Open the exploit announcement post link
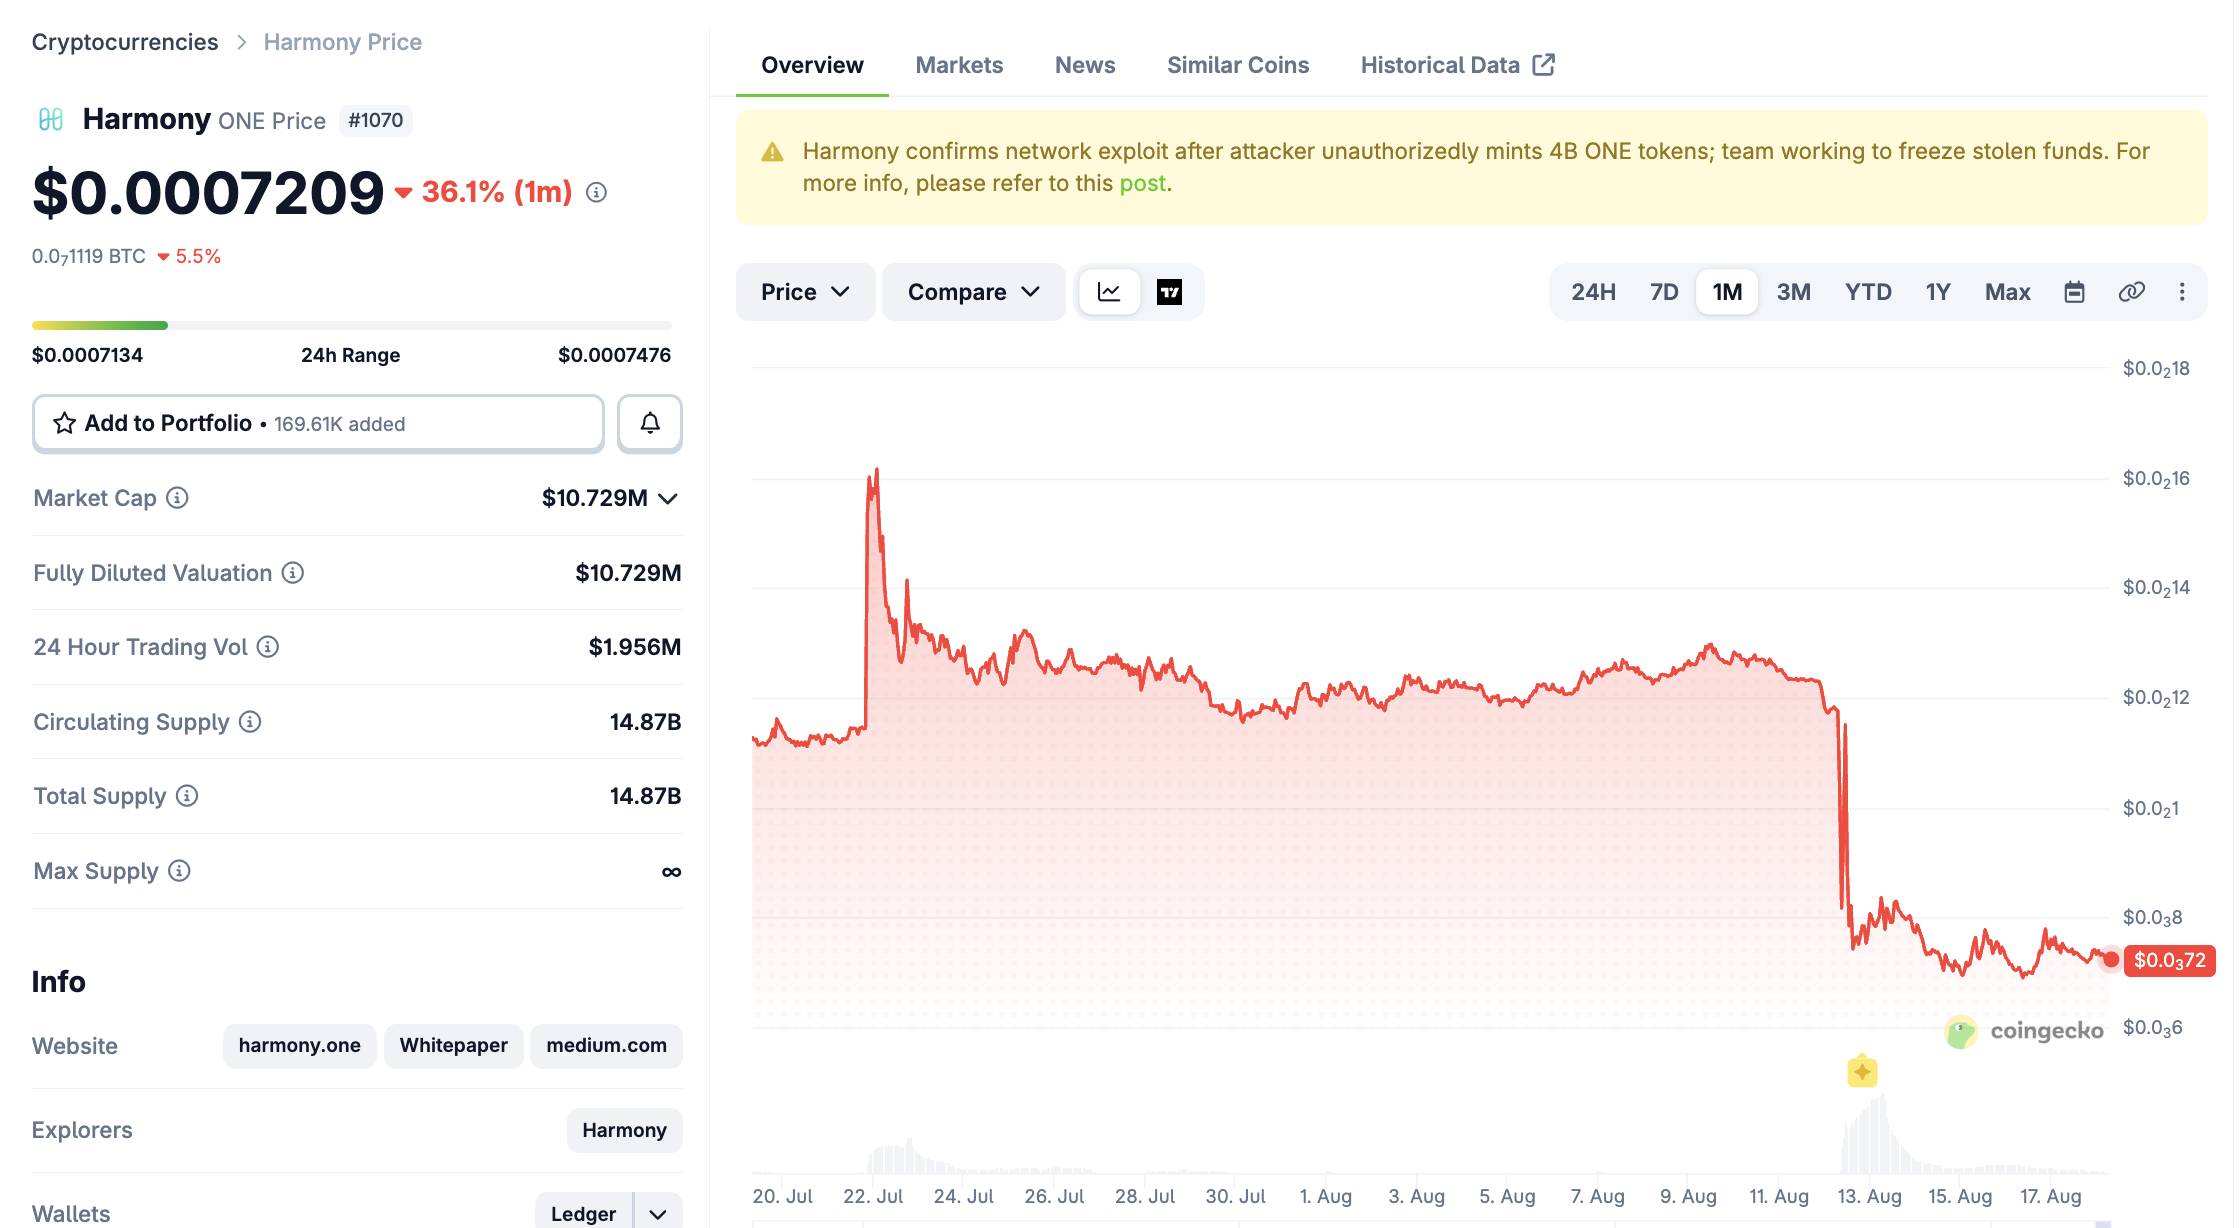The height and width of the screenshot is (1228, 2240). [x=1142, y=183]
